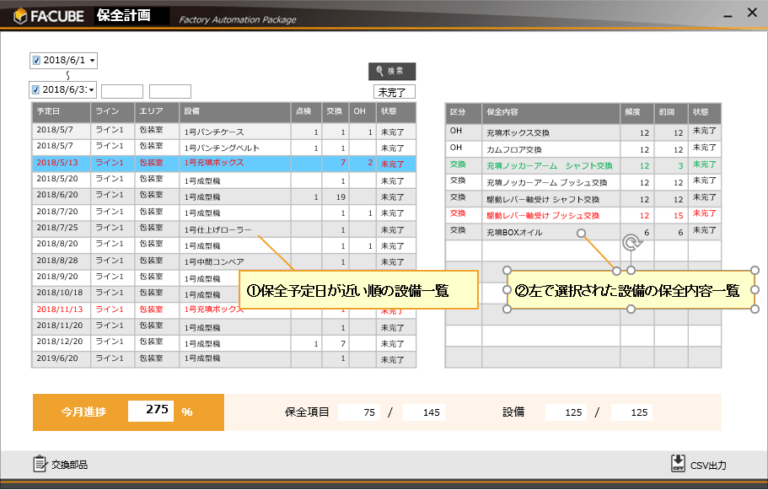Click the 予定日 column header
Viewport: 768px width, 490px height.
60,111
